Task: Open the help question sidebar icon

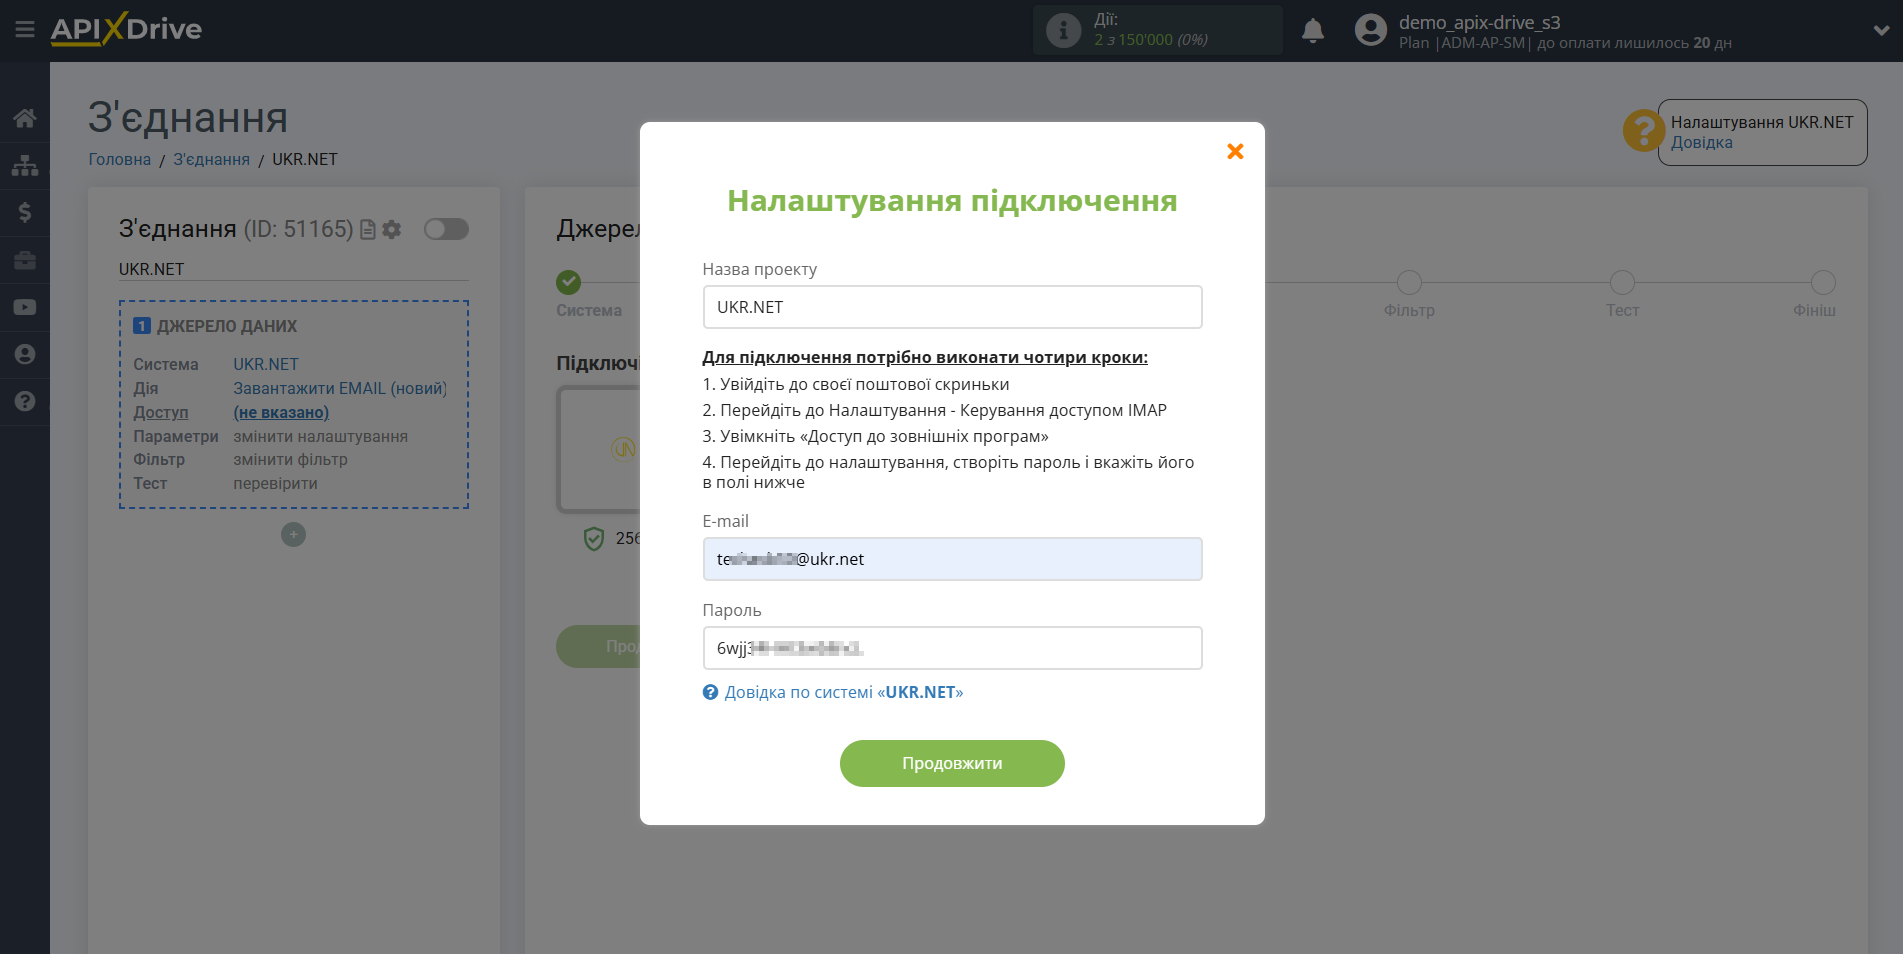Action: pos(25,401)
